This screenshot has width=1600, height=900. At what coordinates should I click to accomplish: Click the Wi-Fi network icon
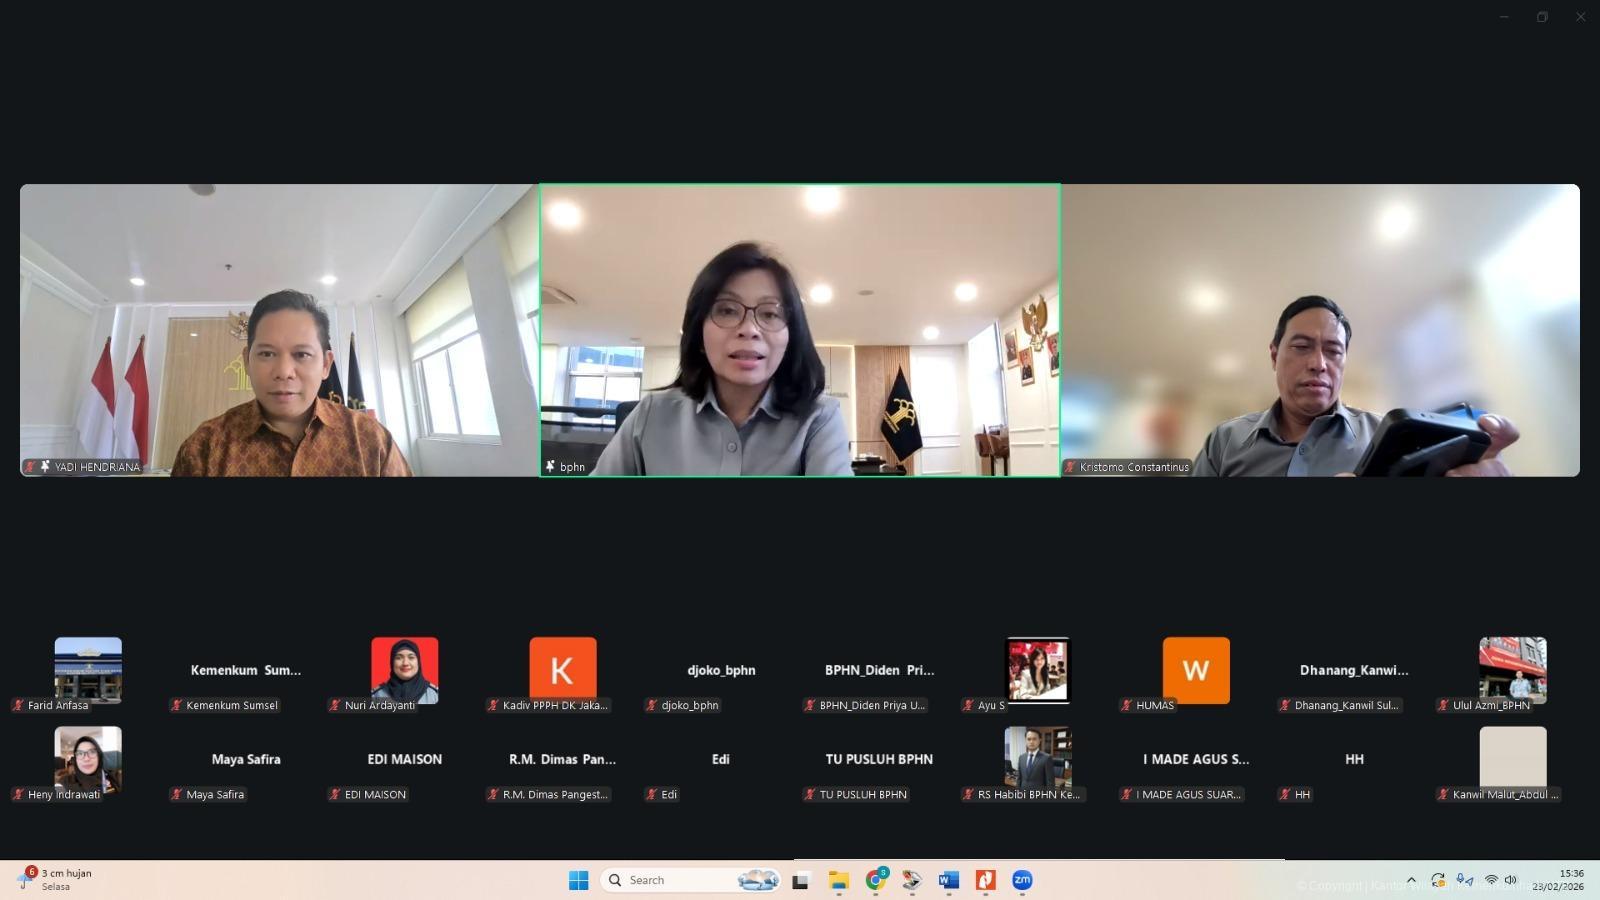(x=1490, y=880)
